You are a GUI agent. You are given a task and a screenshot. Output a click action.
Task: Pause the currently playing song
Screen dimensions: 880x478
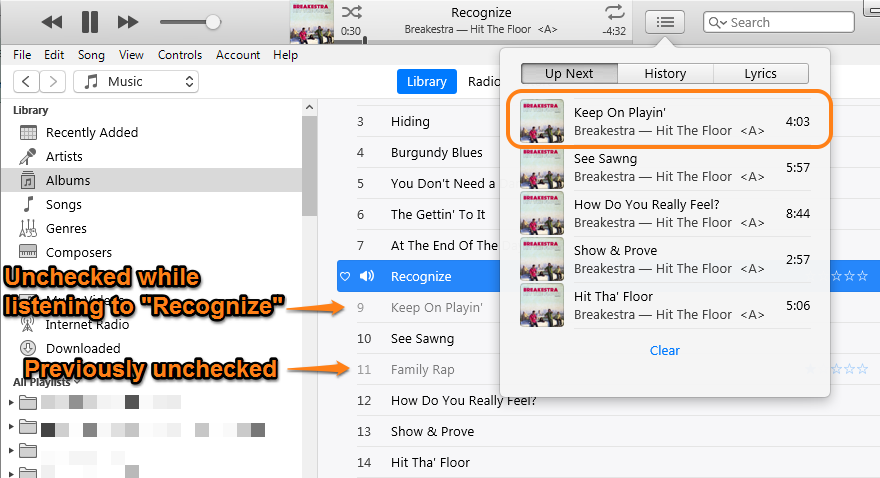90,22
